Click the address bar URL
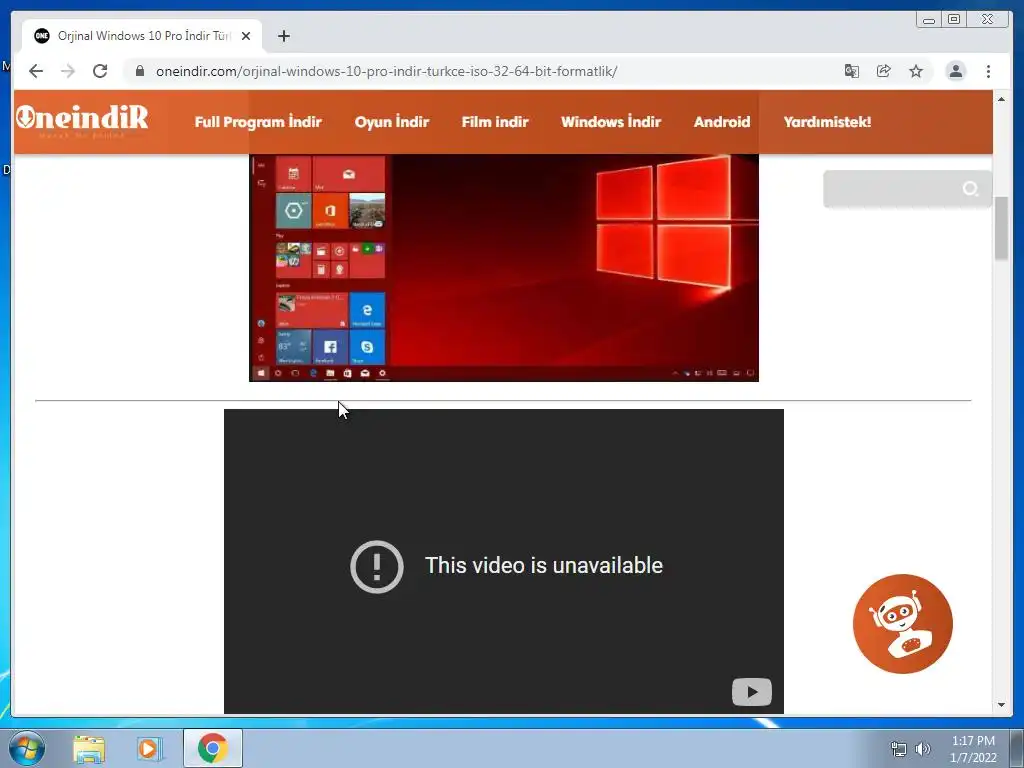 click(x=386, y=71)
